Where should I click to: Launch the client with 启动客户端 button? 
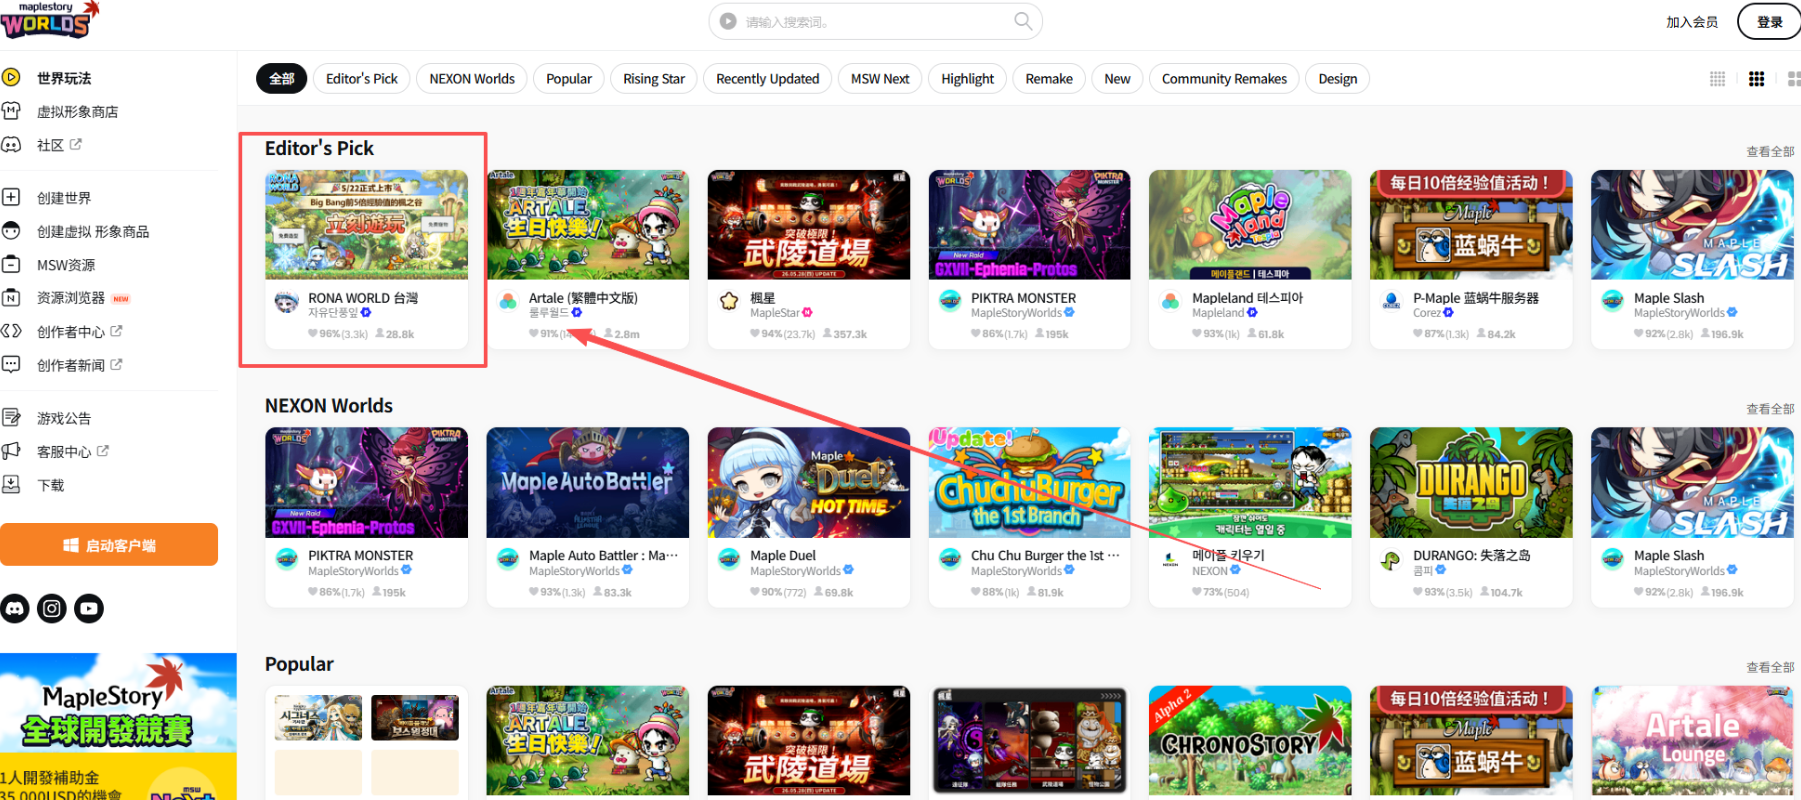pos(109,545)
